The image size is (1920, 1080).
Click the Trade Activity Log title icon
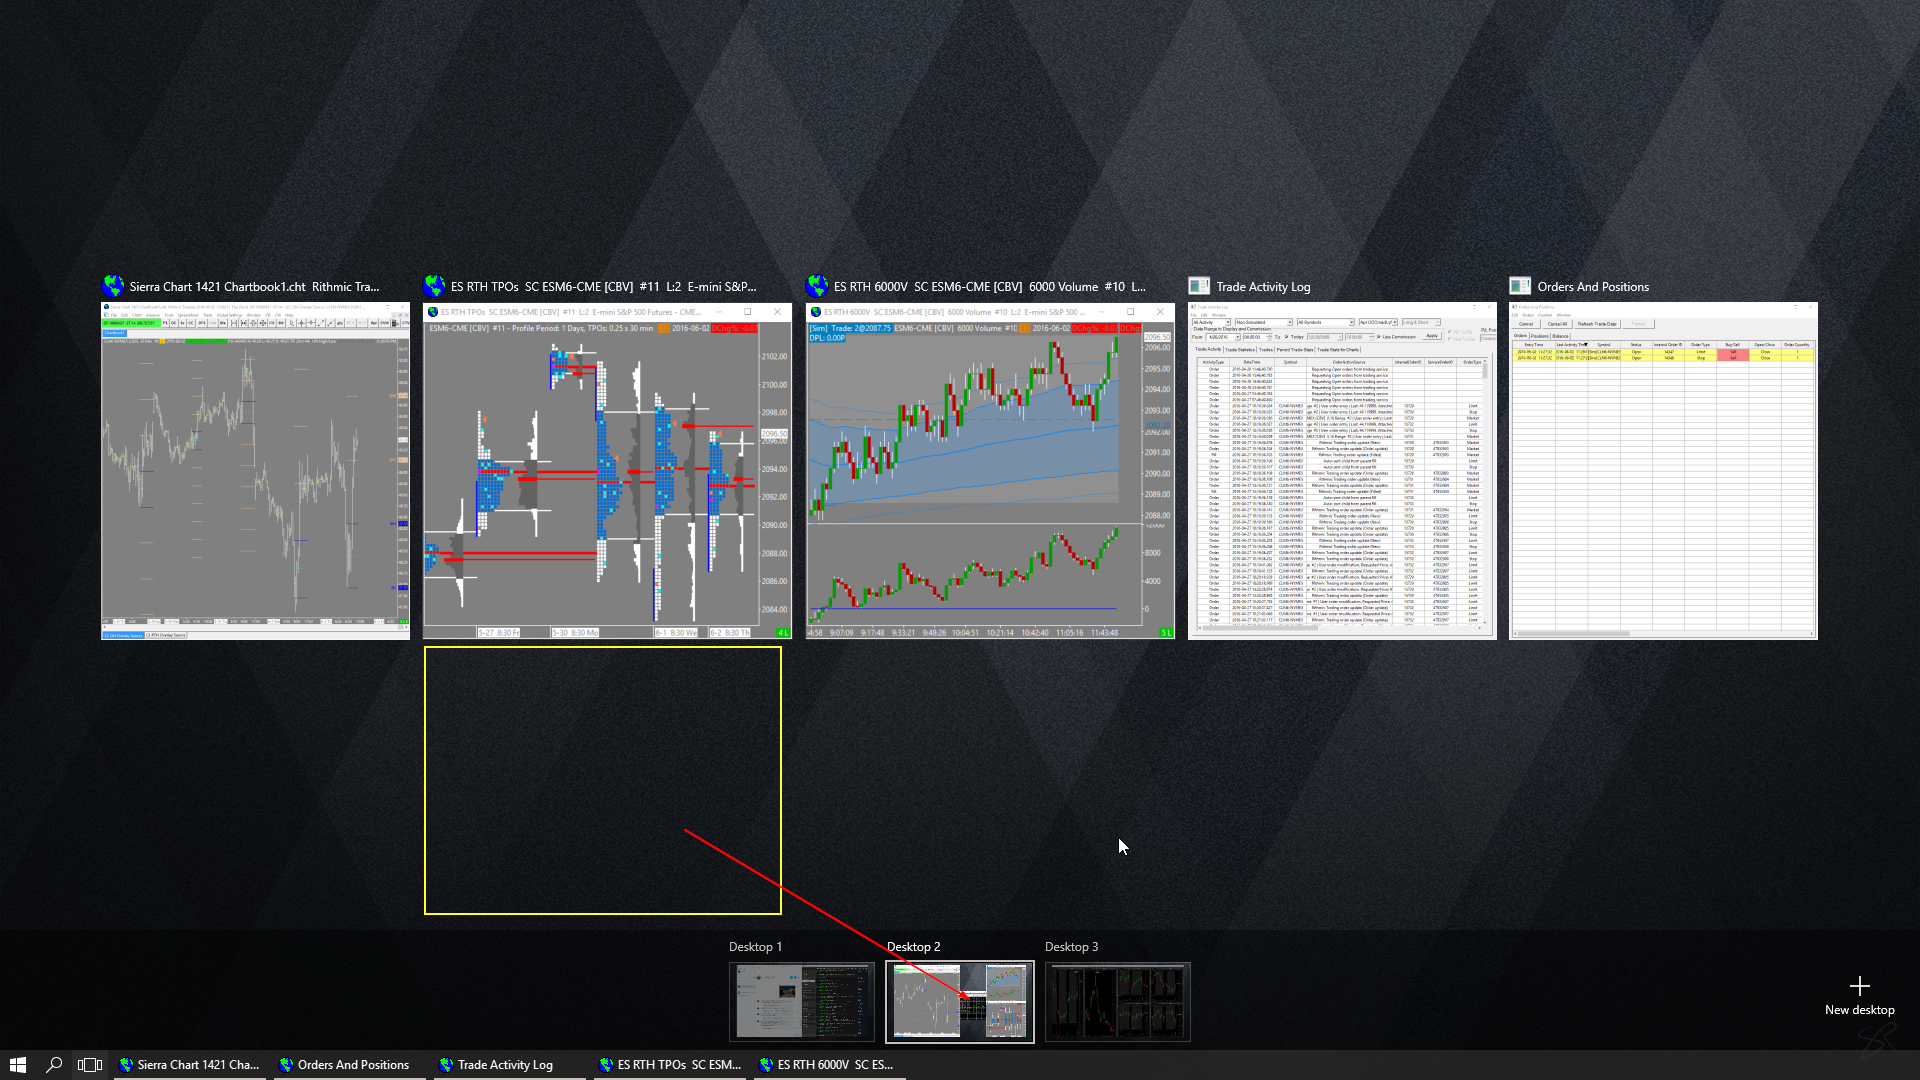click(x=1199, y=287)
